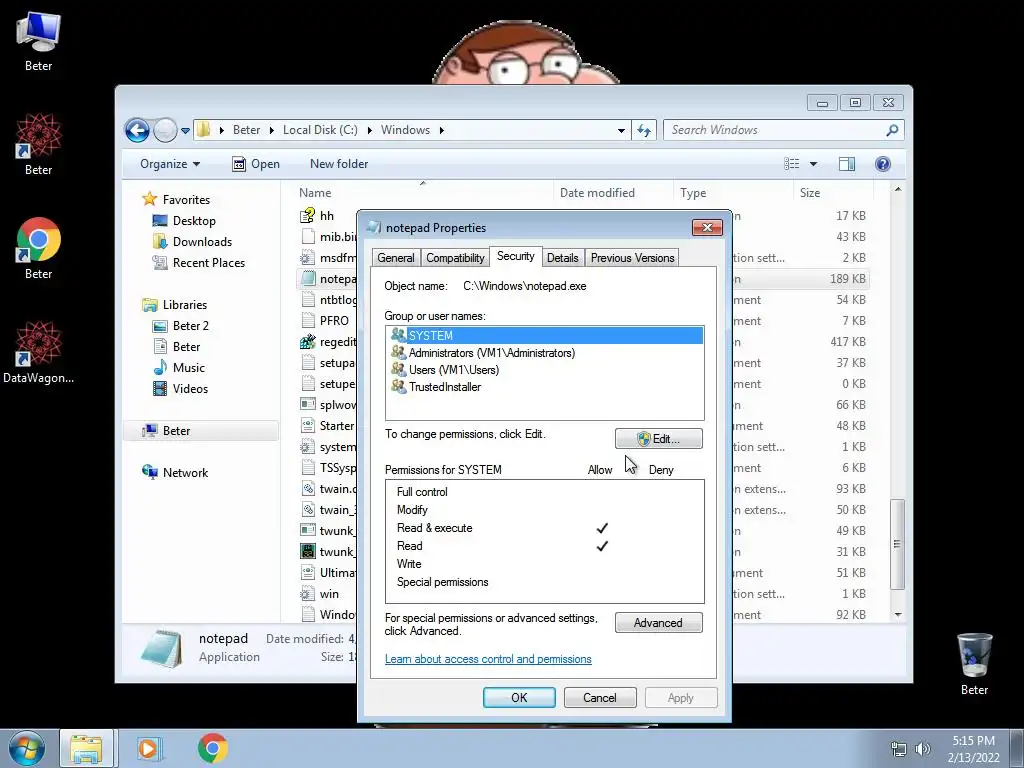
Task: Select the win configuration file
Action: click(320, 594)
